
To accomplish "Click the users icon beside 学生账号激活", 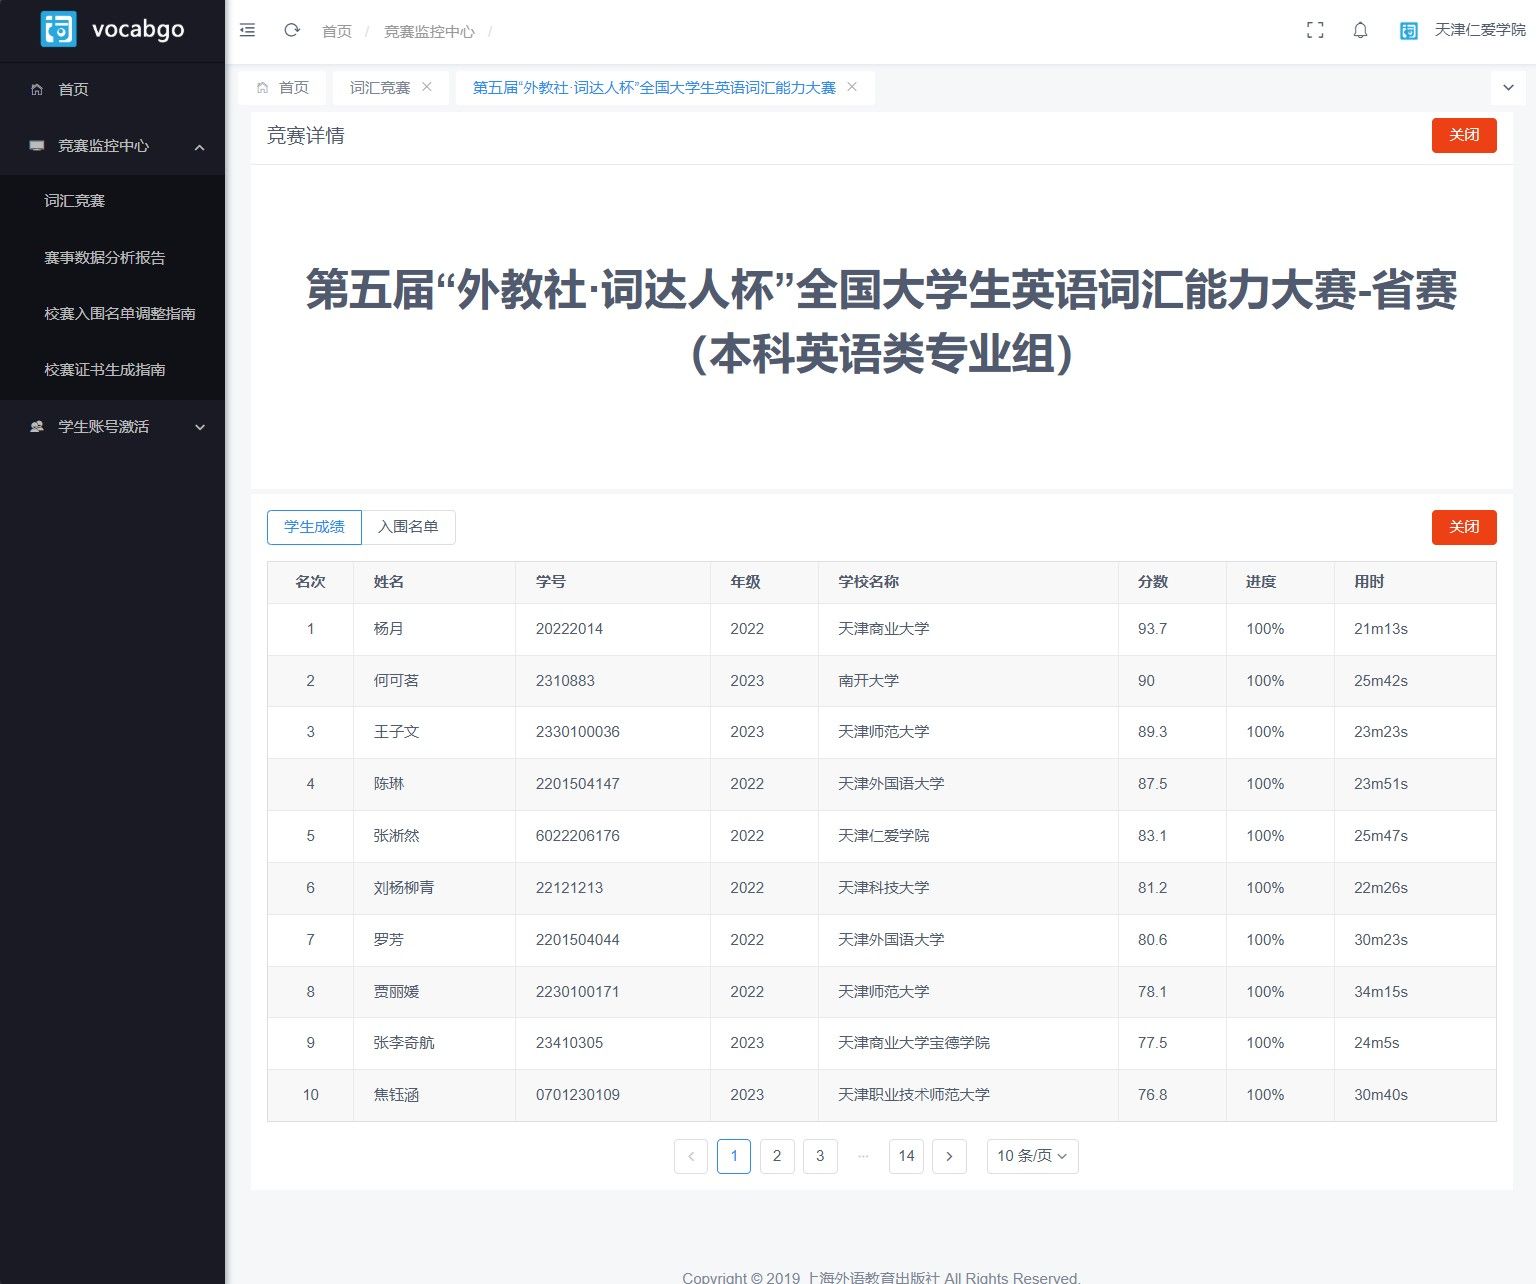I will pyautogui.click(x=37, y=427).
